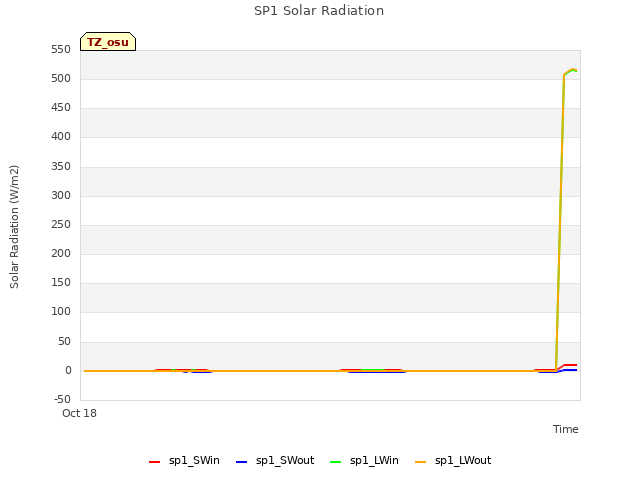
Task: Click the -50 y-axis tick label
Action: click(62, 399)
